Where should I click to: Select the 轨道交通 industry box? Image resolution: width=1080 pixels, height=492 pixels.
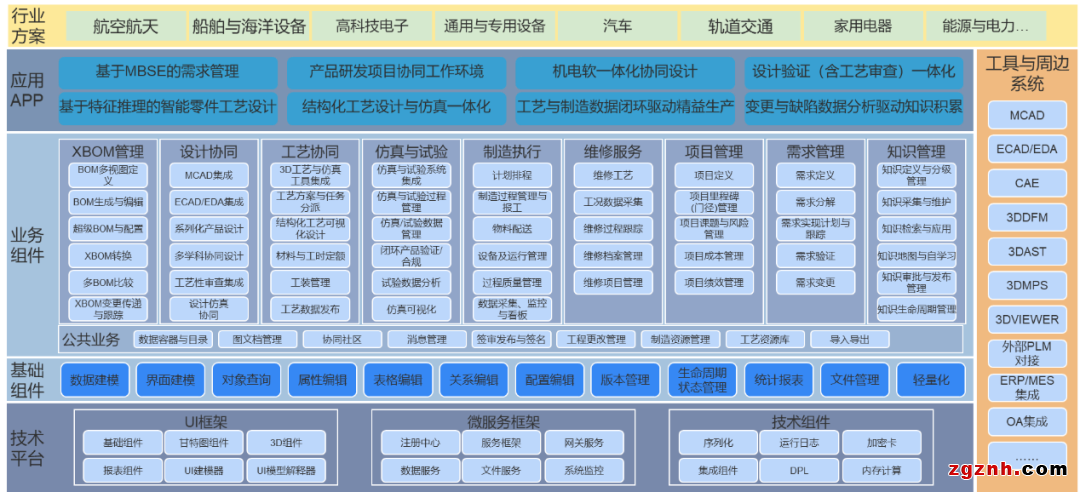(740, 27)
